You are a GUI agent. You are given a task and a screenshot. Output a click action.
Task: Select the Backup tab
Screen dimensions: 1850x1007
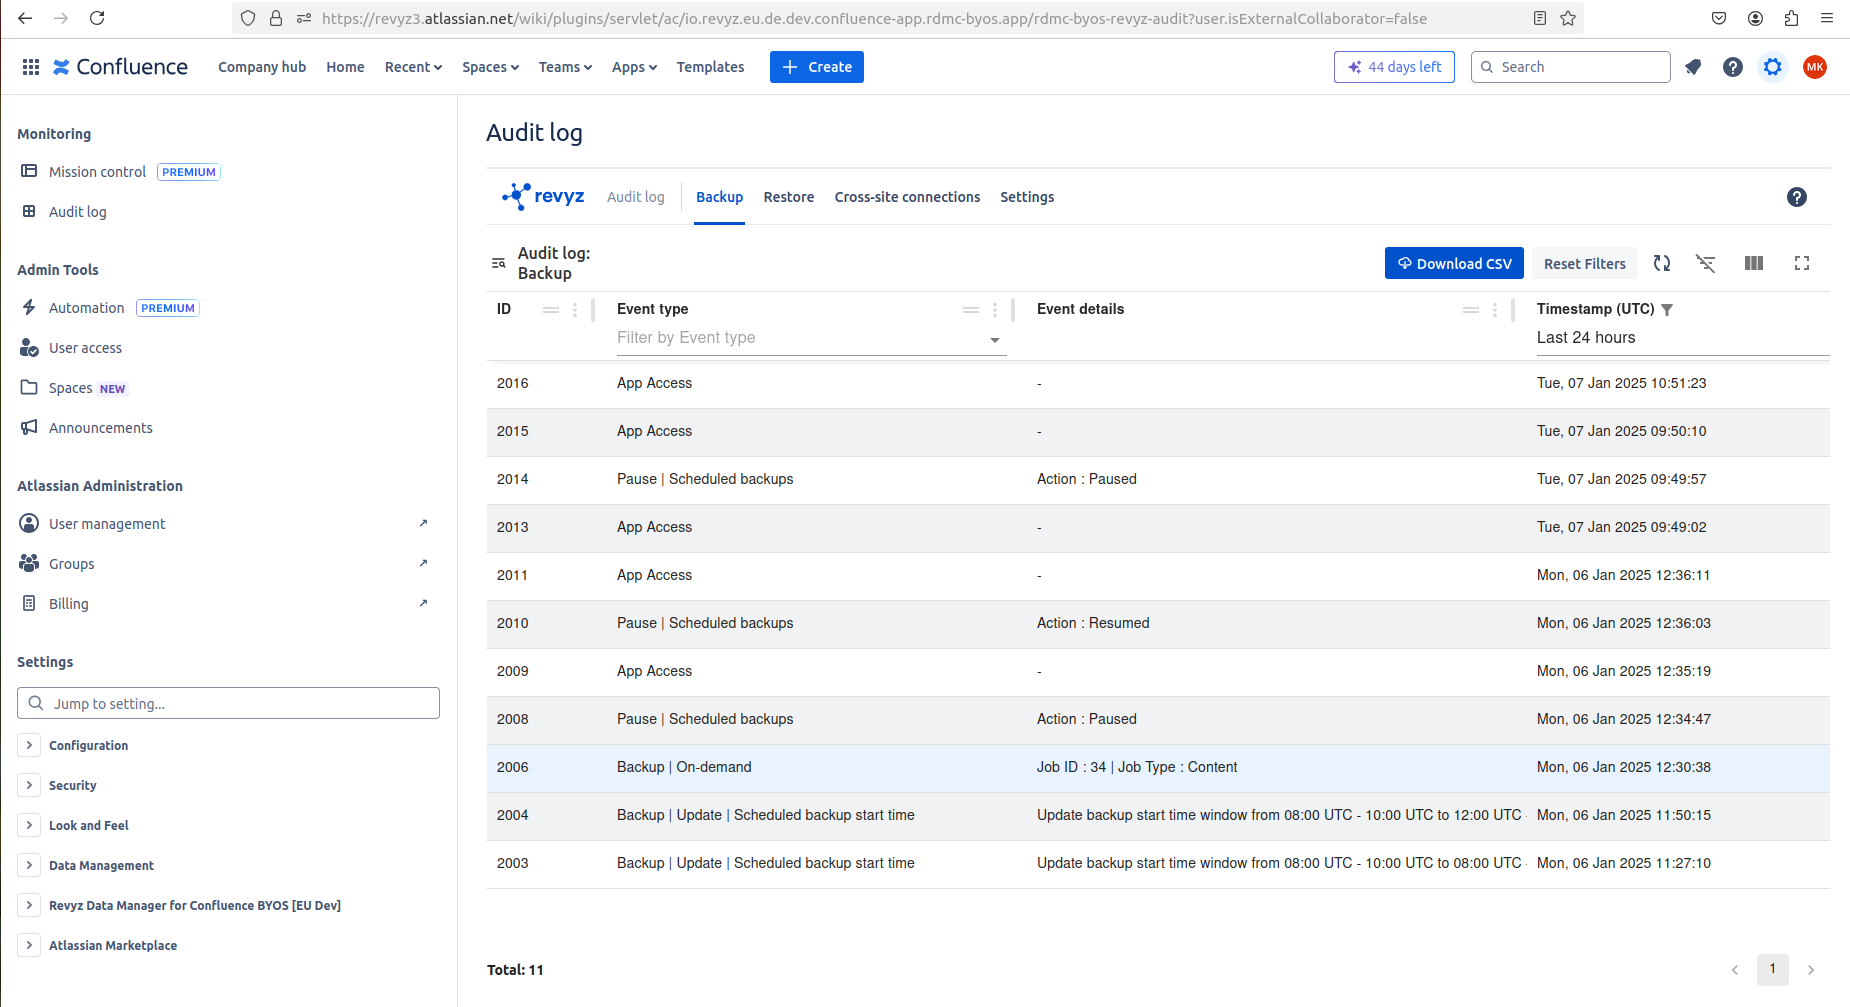click(x=720, y=197)
